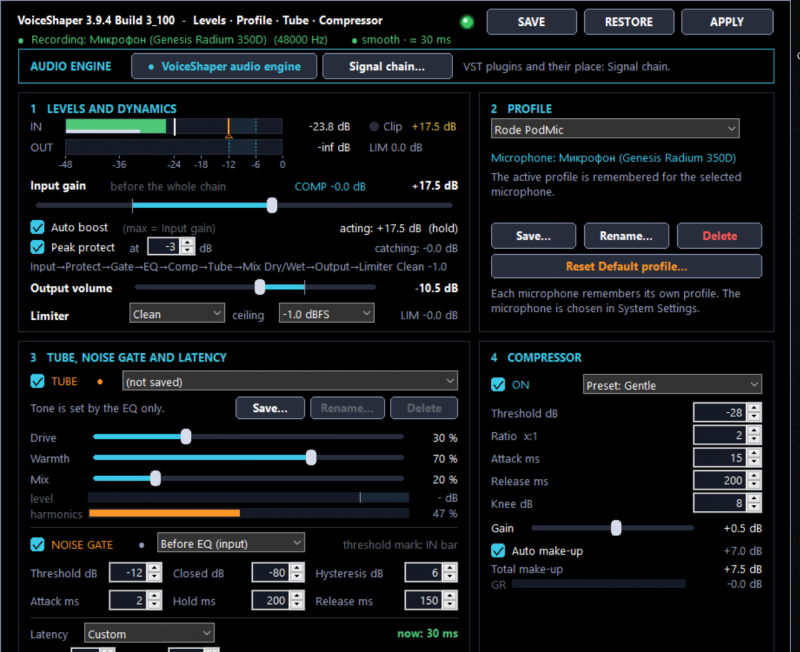Click the noise gate Attack ms stepper

click(155, 600)
